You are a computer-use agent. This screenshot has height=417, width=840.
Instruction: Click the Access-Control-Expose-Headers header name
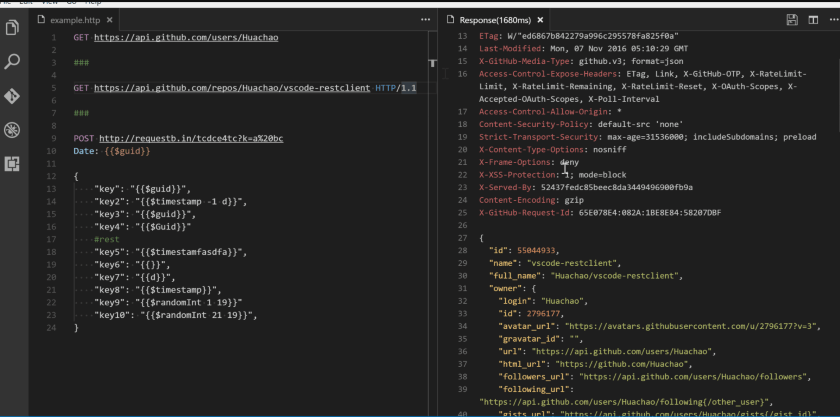(x=546, y=74)
